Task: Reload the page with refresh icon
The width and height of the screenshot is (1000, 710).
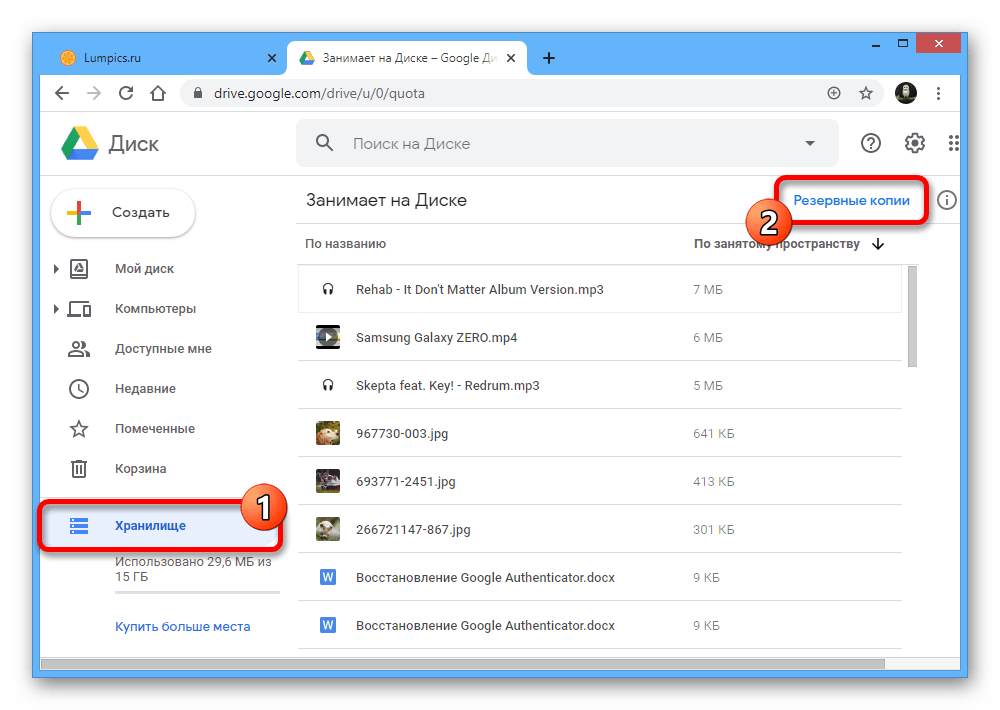Action: coord(126,93)
